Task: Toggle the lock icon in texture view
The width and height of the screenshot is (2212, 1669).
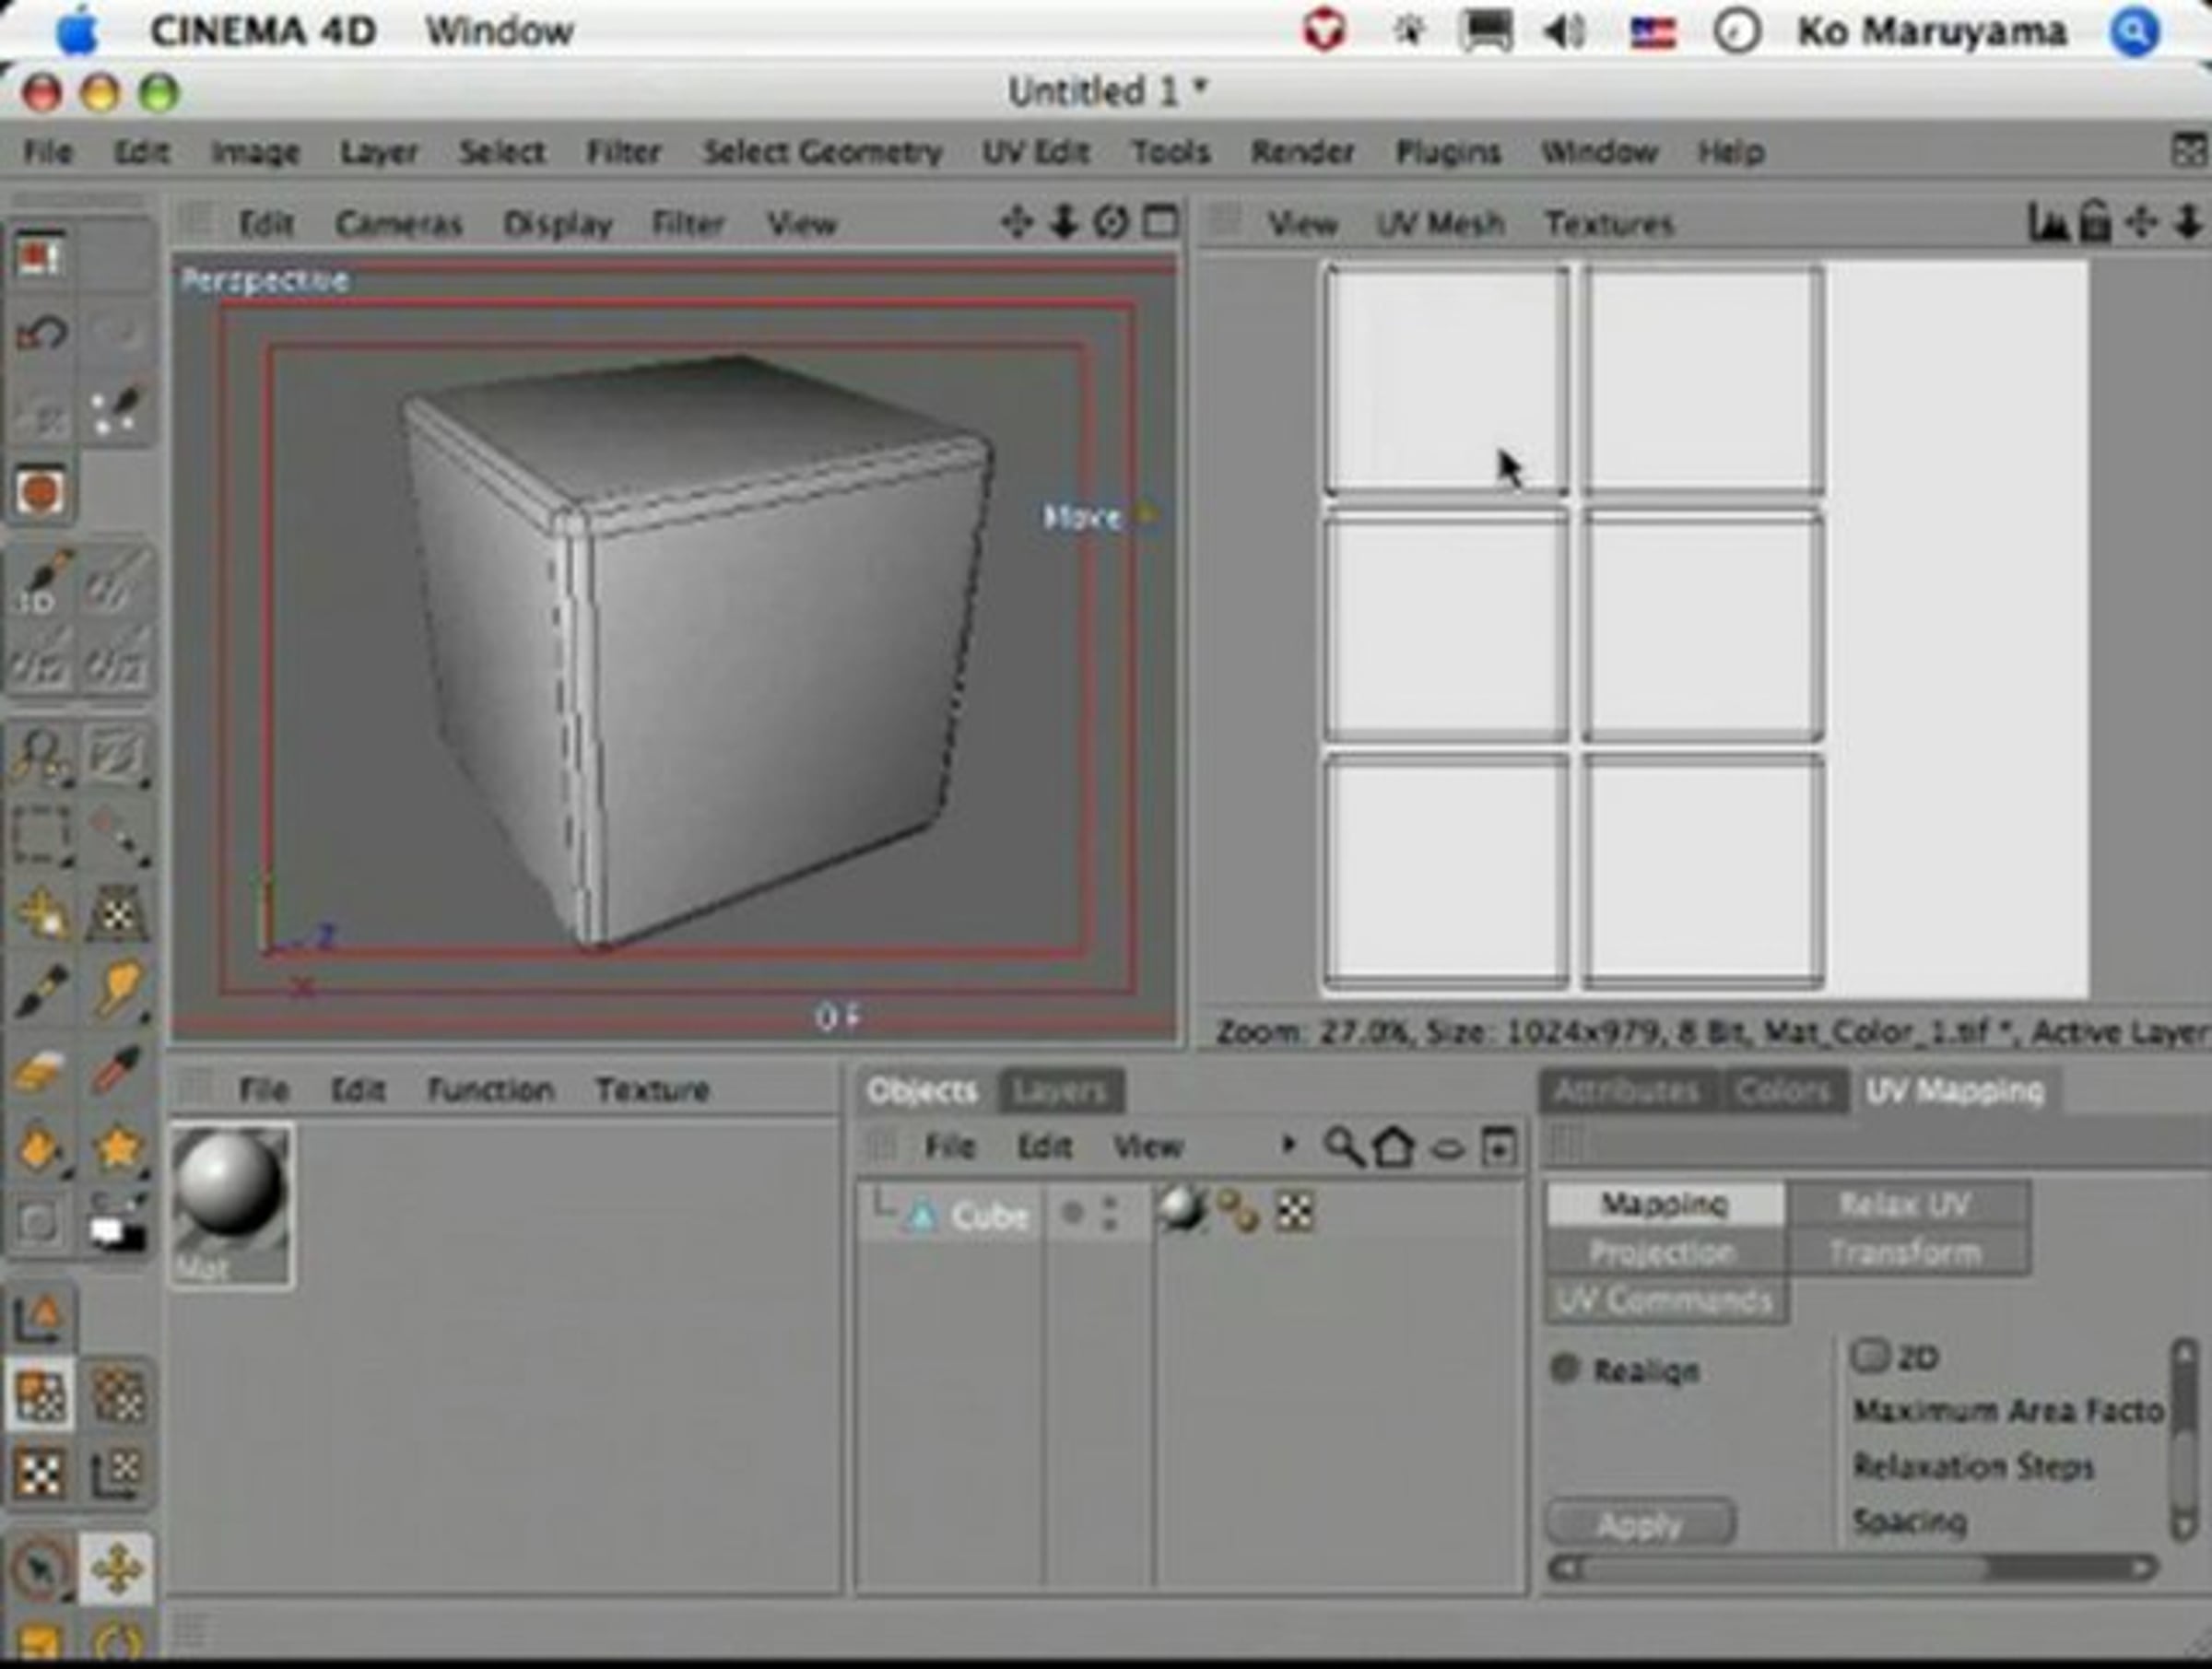Action: tap(2094, 221)
